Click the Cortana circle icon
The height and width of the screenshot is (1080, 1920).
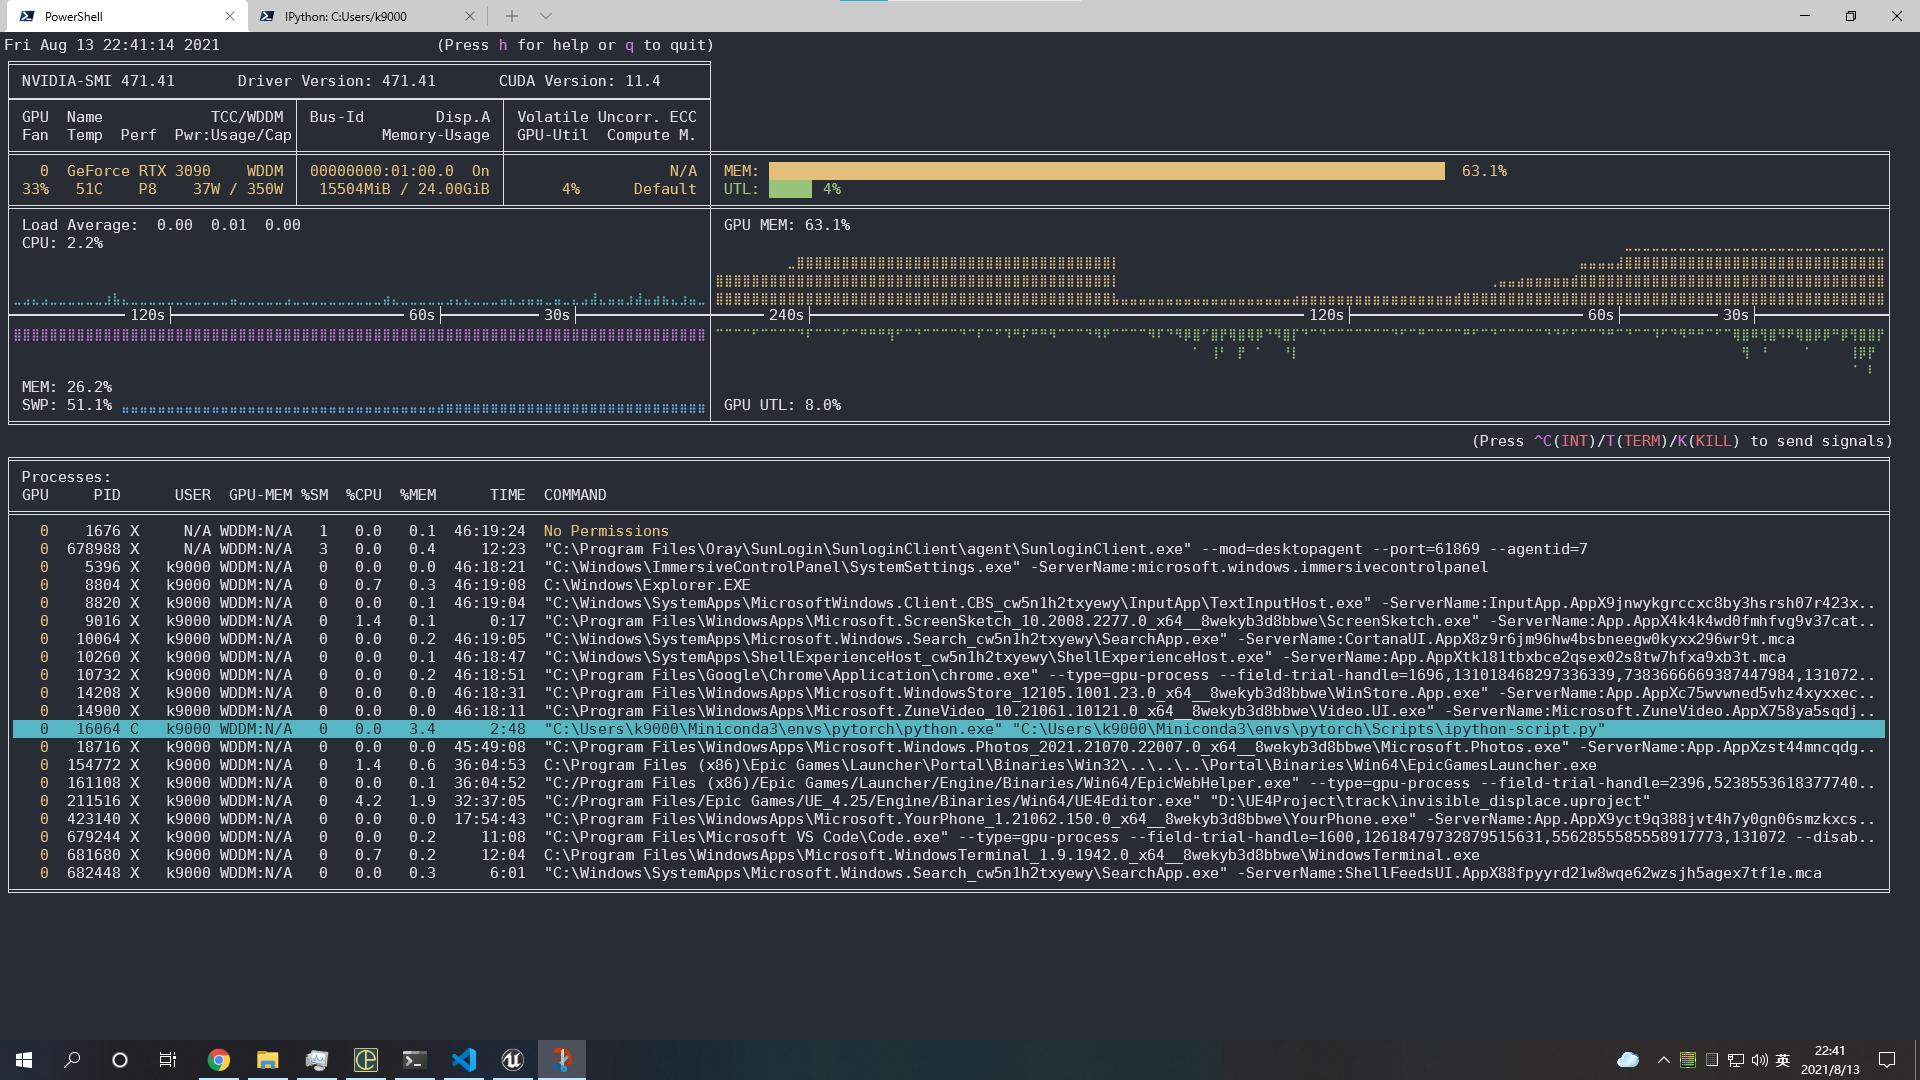point(120,1060)
